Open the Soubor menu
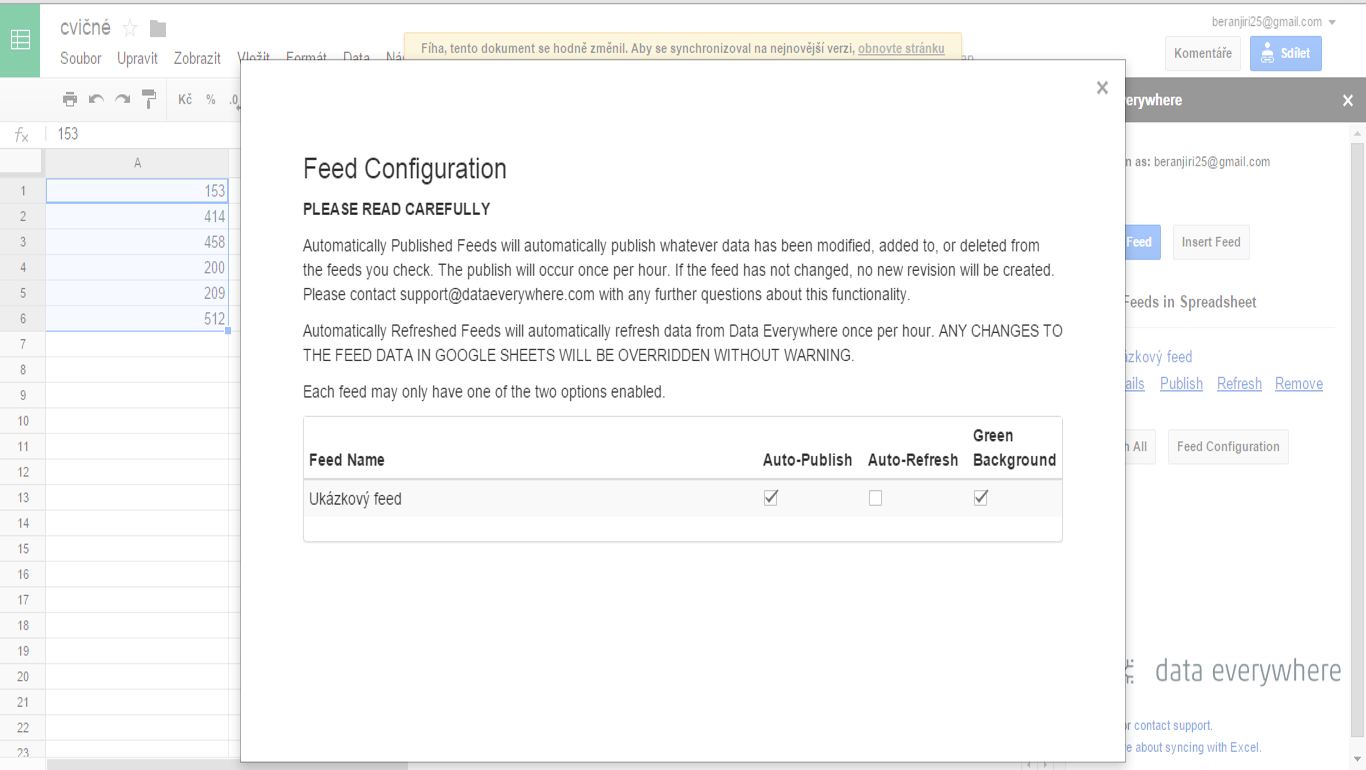This screenshot has width=1366, height=770. [81, 58]
